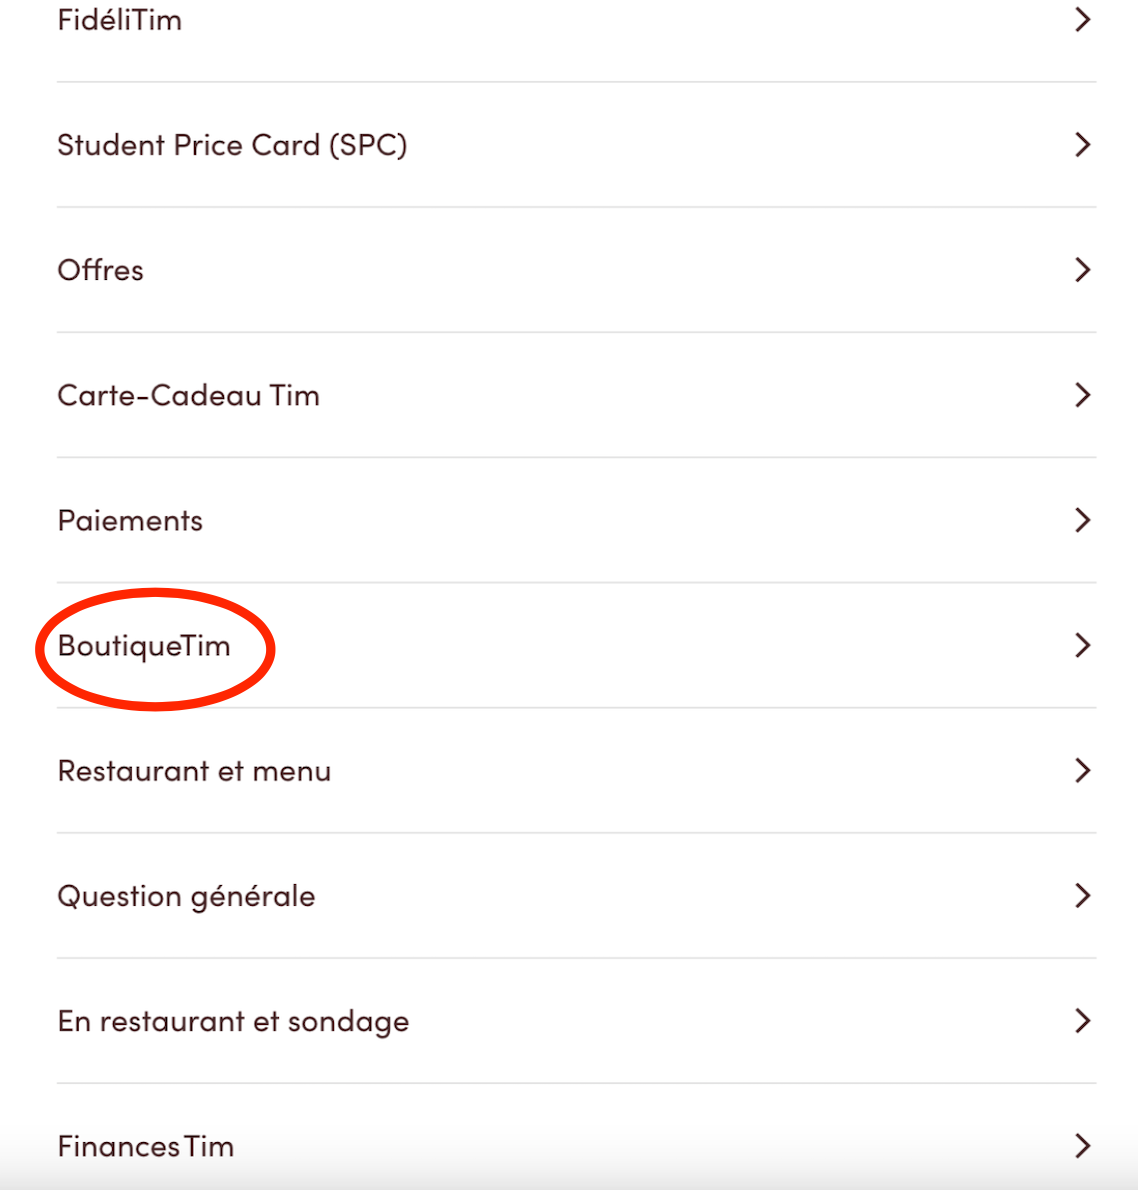This screenshot has height=1190, width=1138.
Task: Select Student Price Card (SPC) topic
Action: pos(232,145)
